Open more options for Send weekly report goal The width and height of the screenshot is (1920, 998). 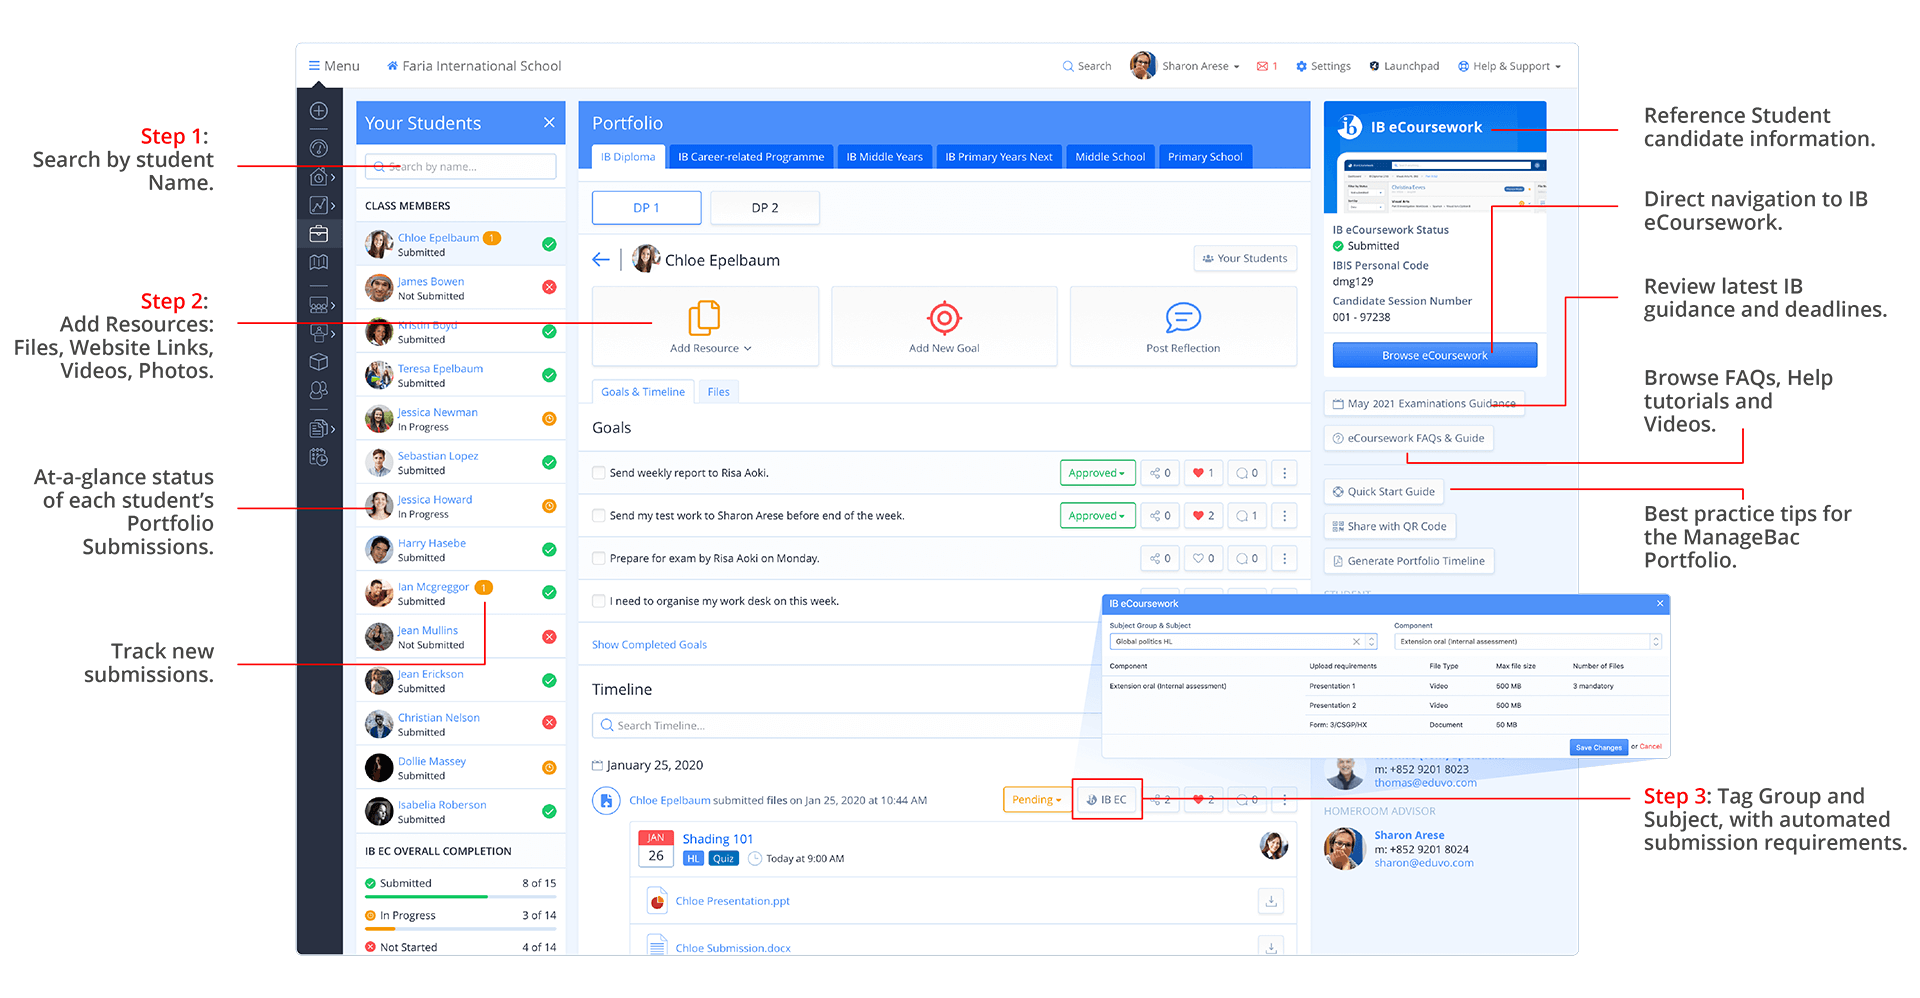1285,473
